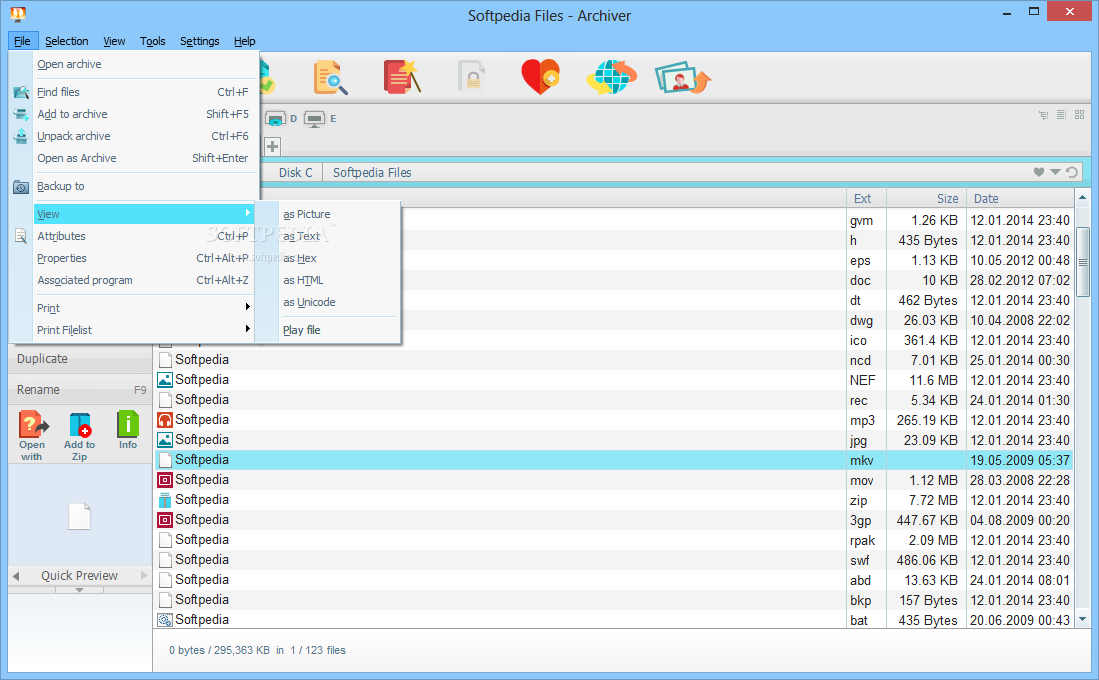Click the red heart add-favorite toolbar icon
The width and height of the screenshot is (1099, 680).
540,76
